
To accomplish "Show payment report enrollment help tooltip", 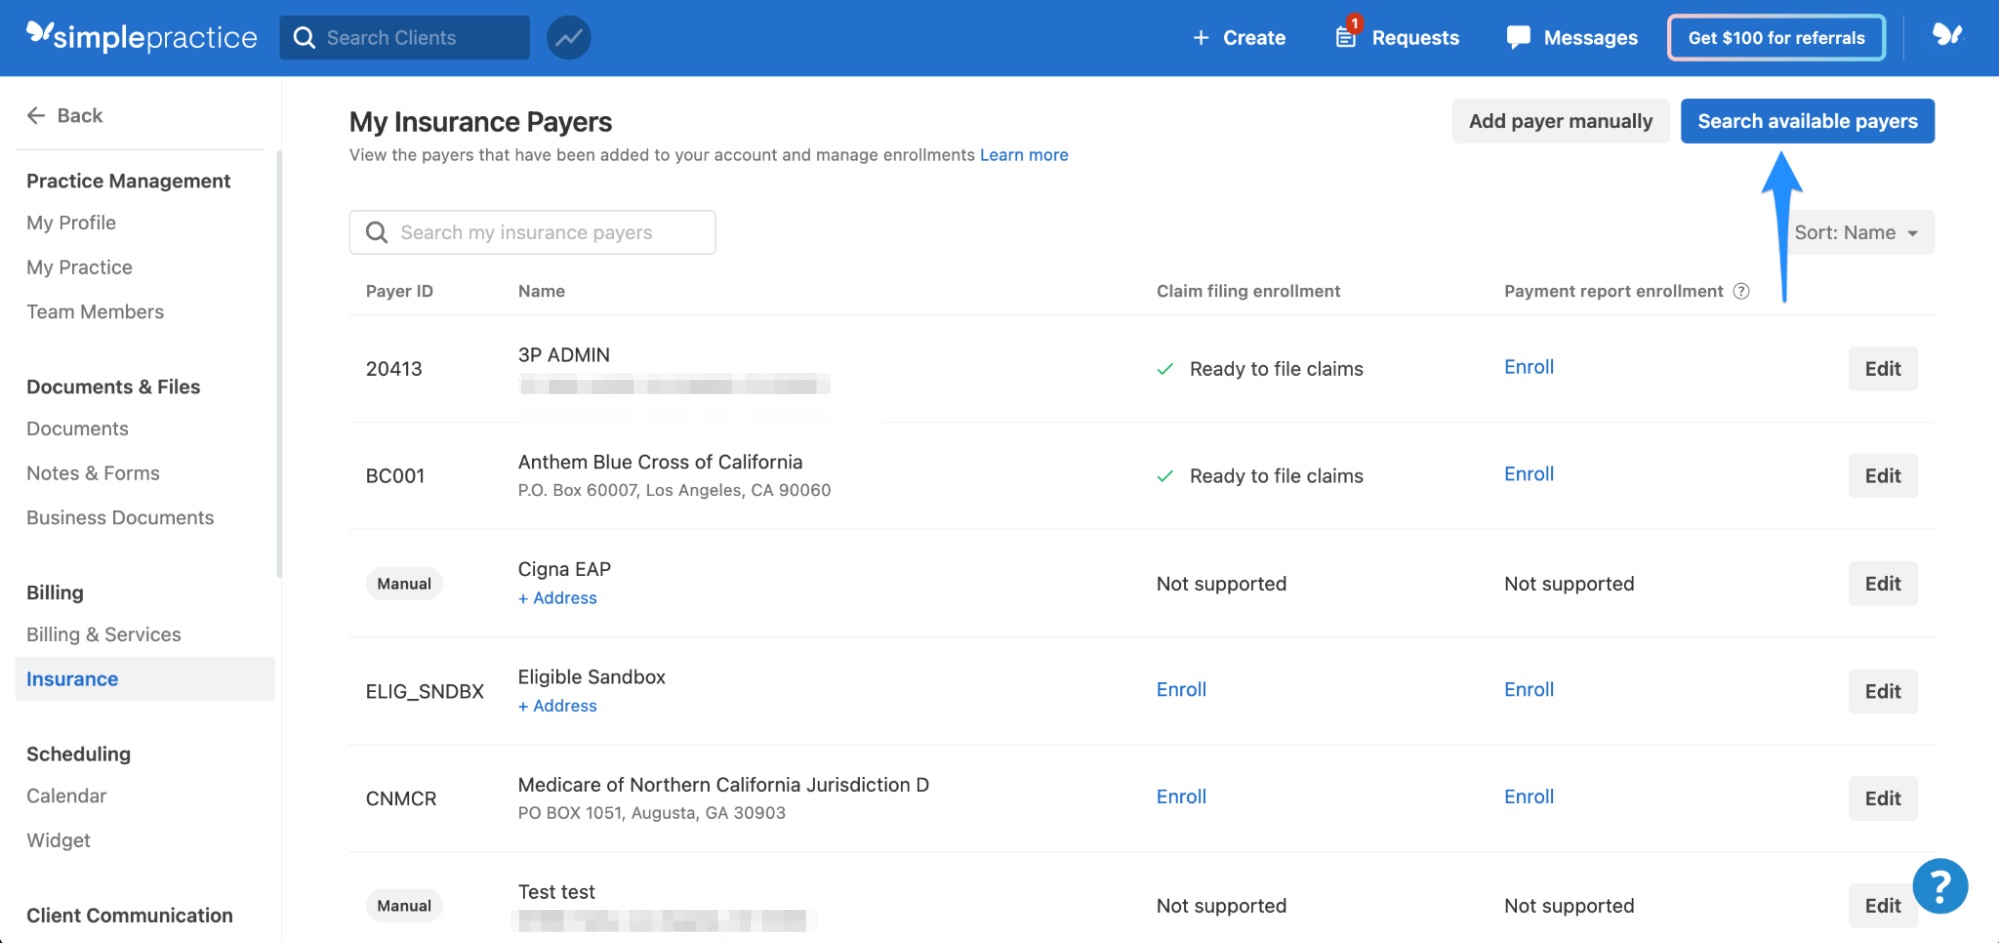I will click(1741, 291).
